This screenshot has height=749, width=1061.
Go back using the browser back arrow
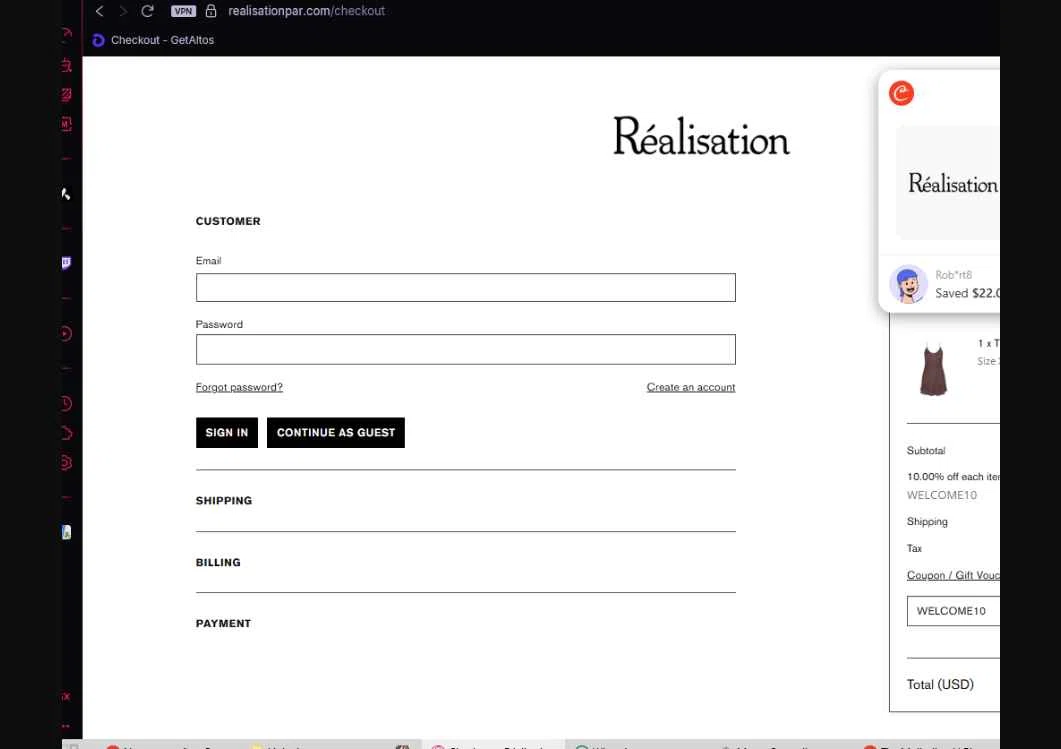click(x=99, y=11)
